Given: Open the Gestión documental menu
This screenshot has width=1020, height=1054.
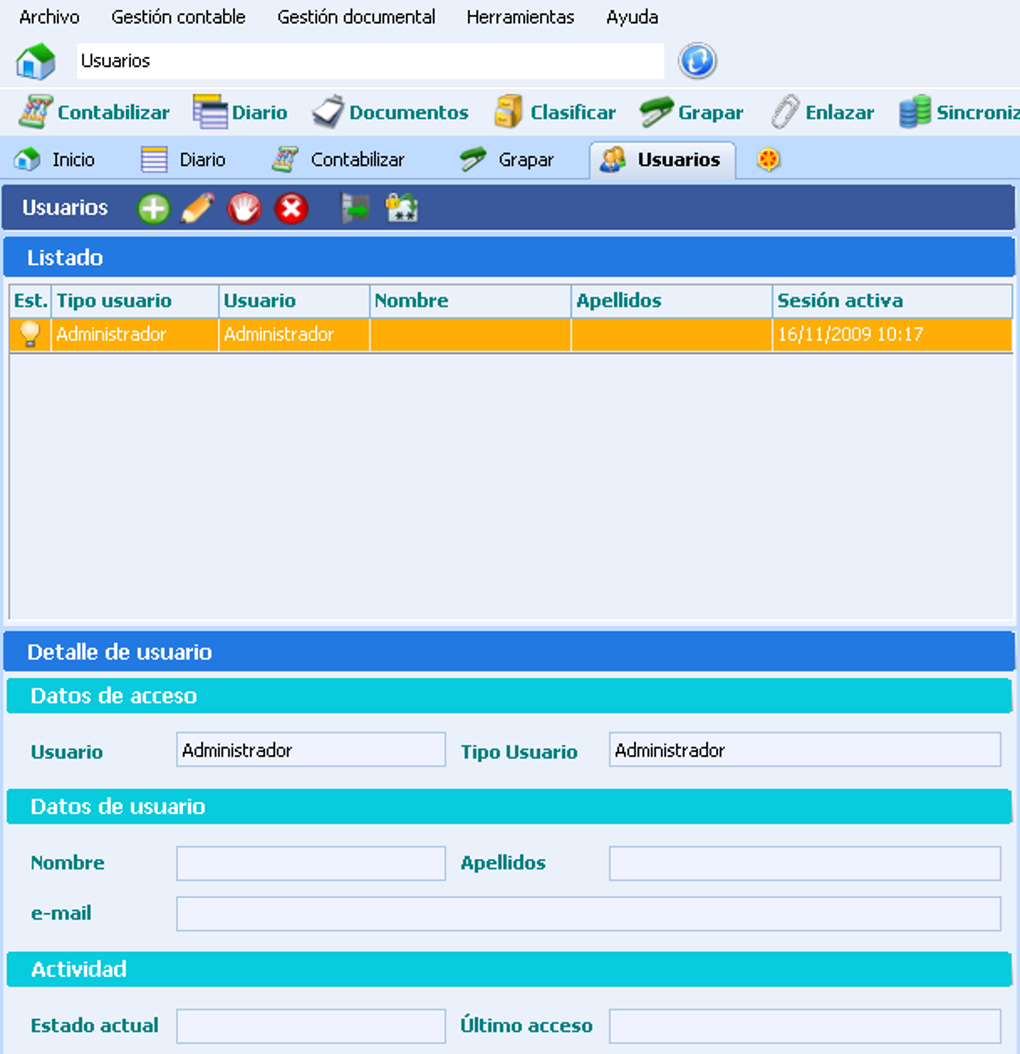Looking at the screenshot, I should coord(356,17).
